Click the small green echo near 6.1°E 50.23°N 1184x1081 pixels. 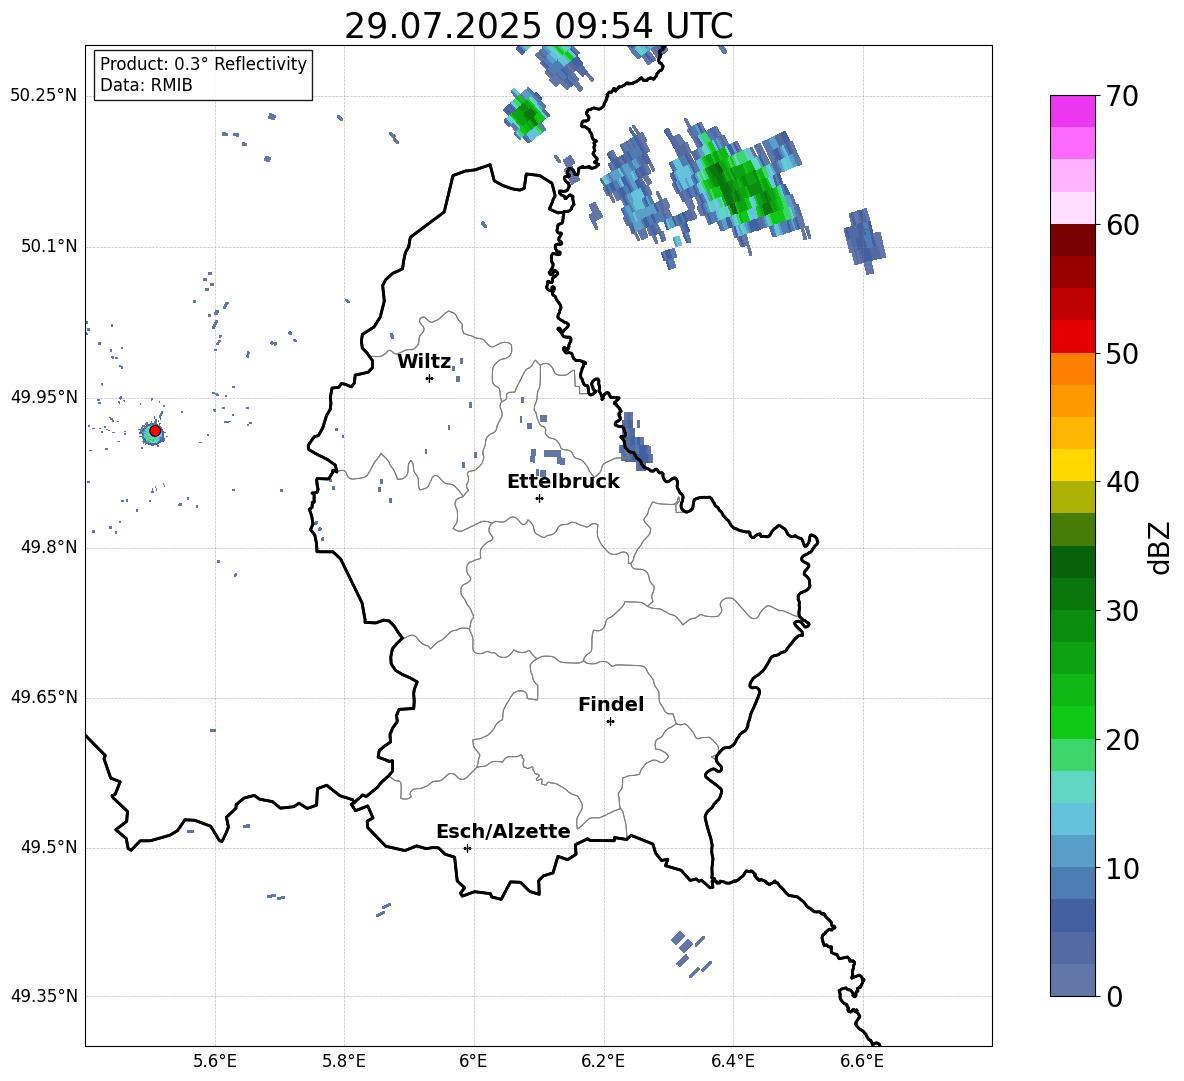[x=526, y=115]
